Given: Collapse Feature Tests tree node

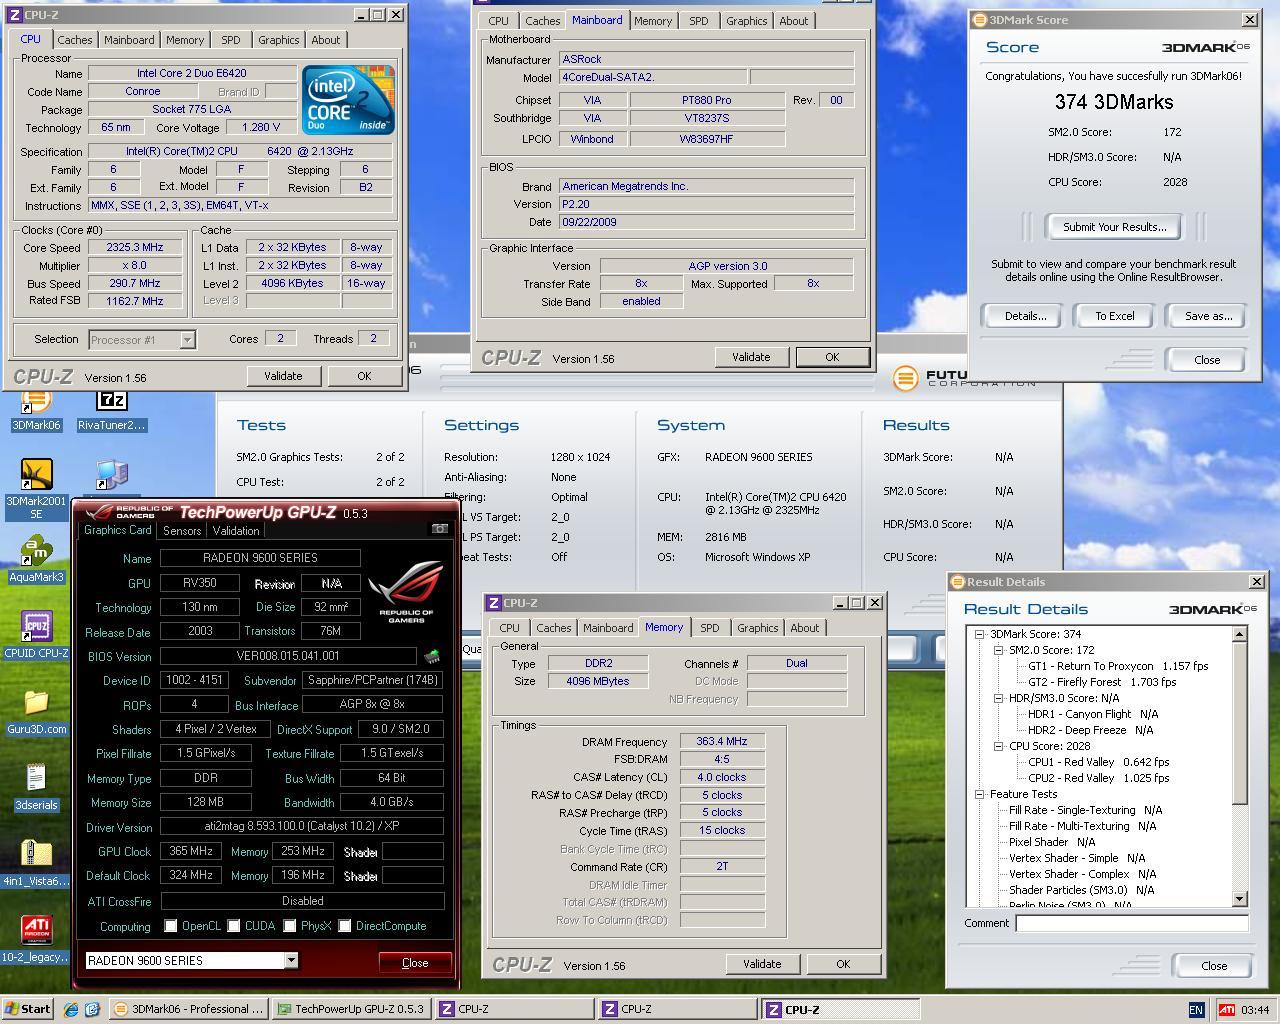Looking at the screenshot, I should [x=981, y=794].
